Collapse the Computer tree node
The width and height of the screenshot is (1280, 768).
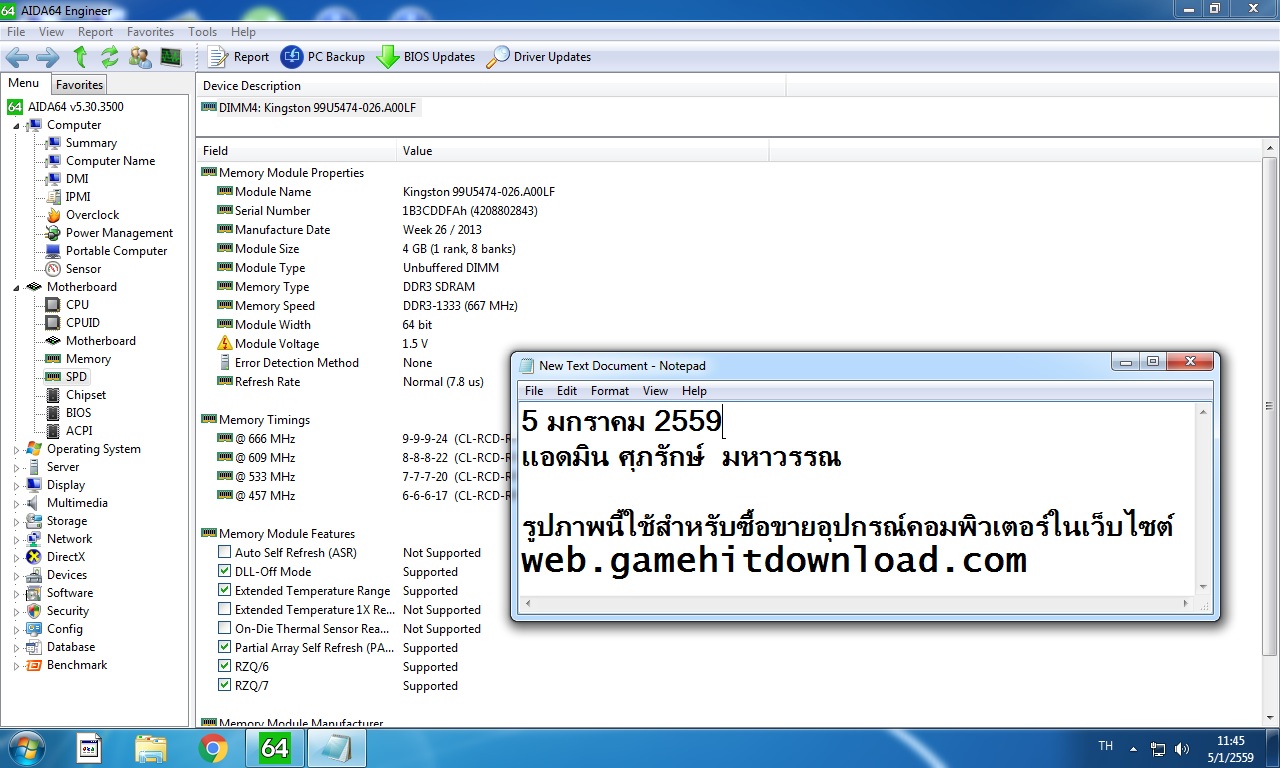tap(16, 125)
